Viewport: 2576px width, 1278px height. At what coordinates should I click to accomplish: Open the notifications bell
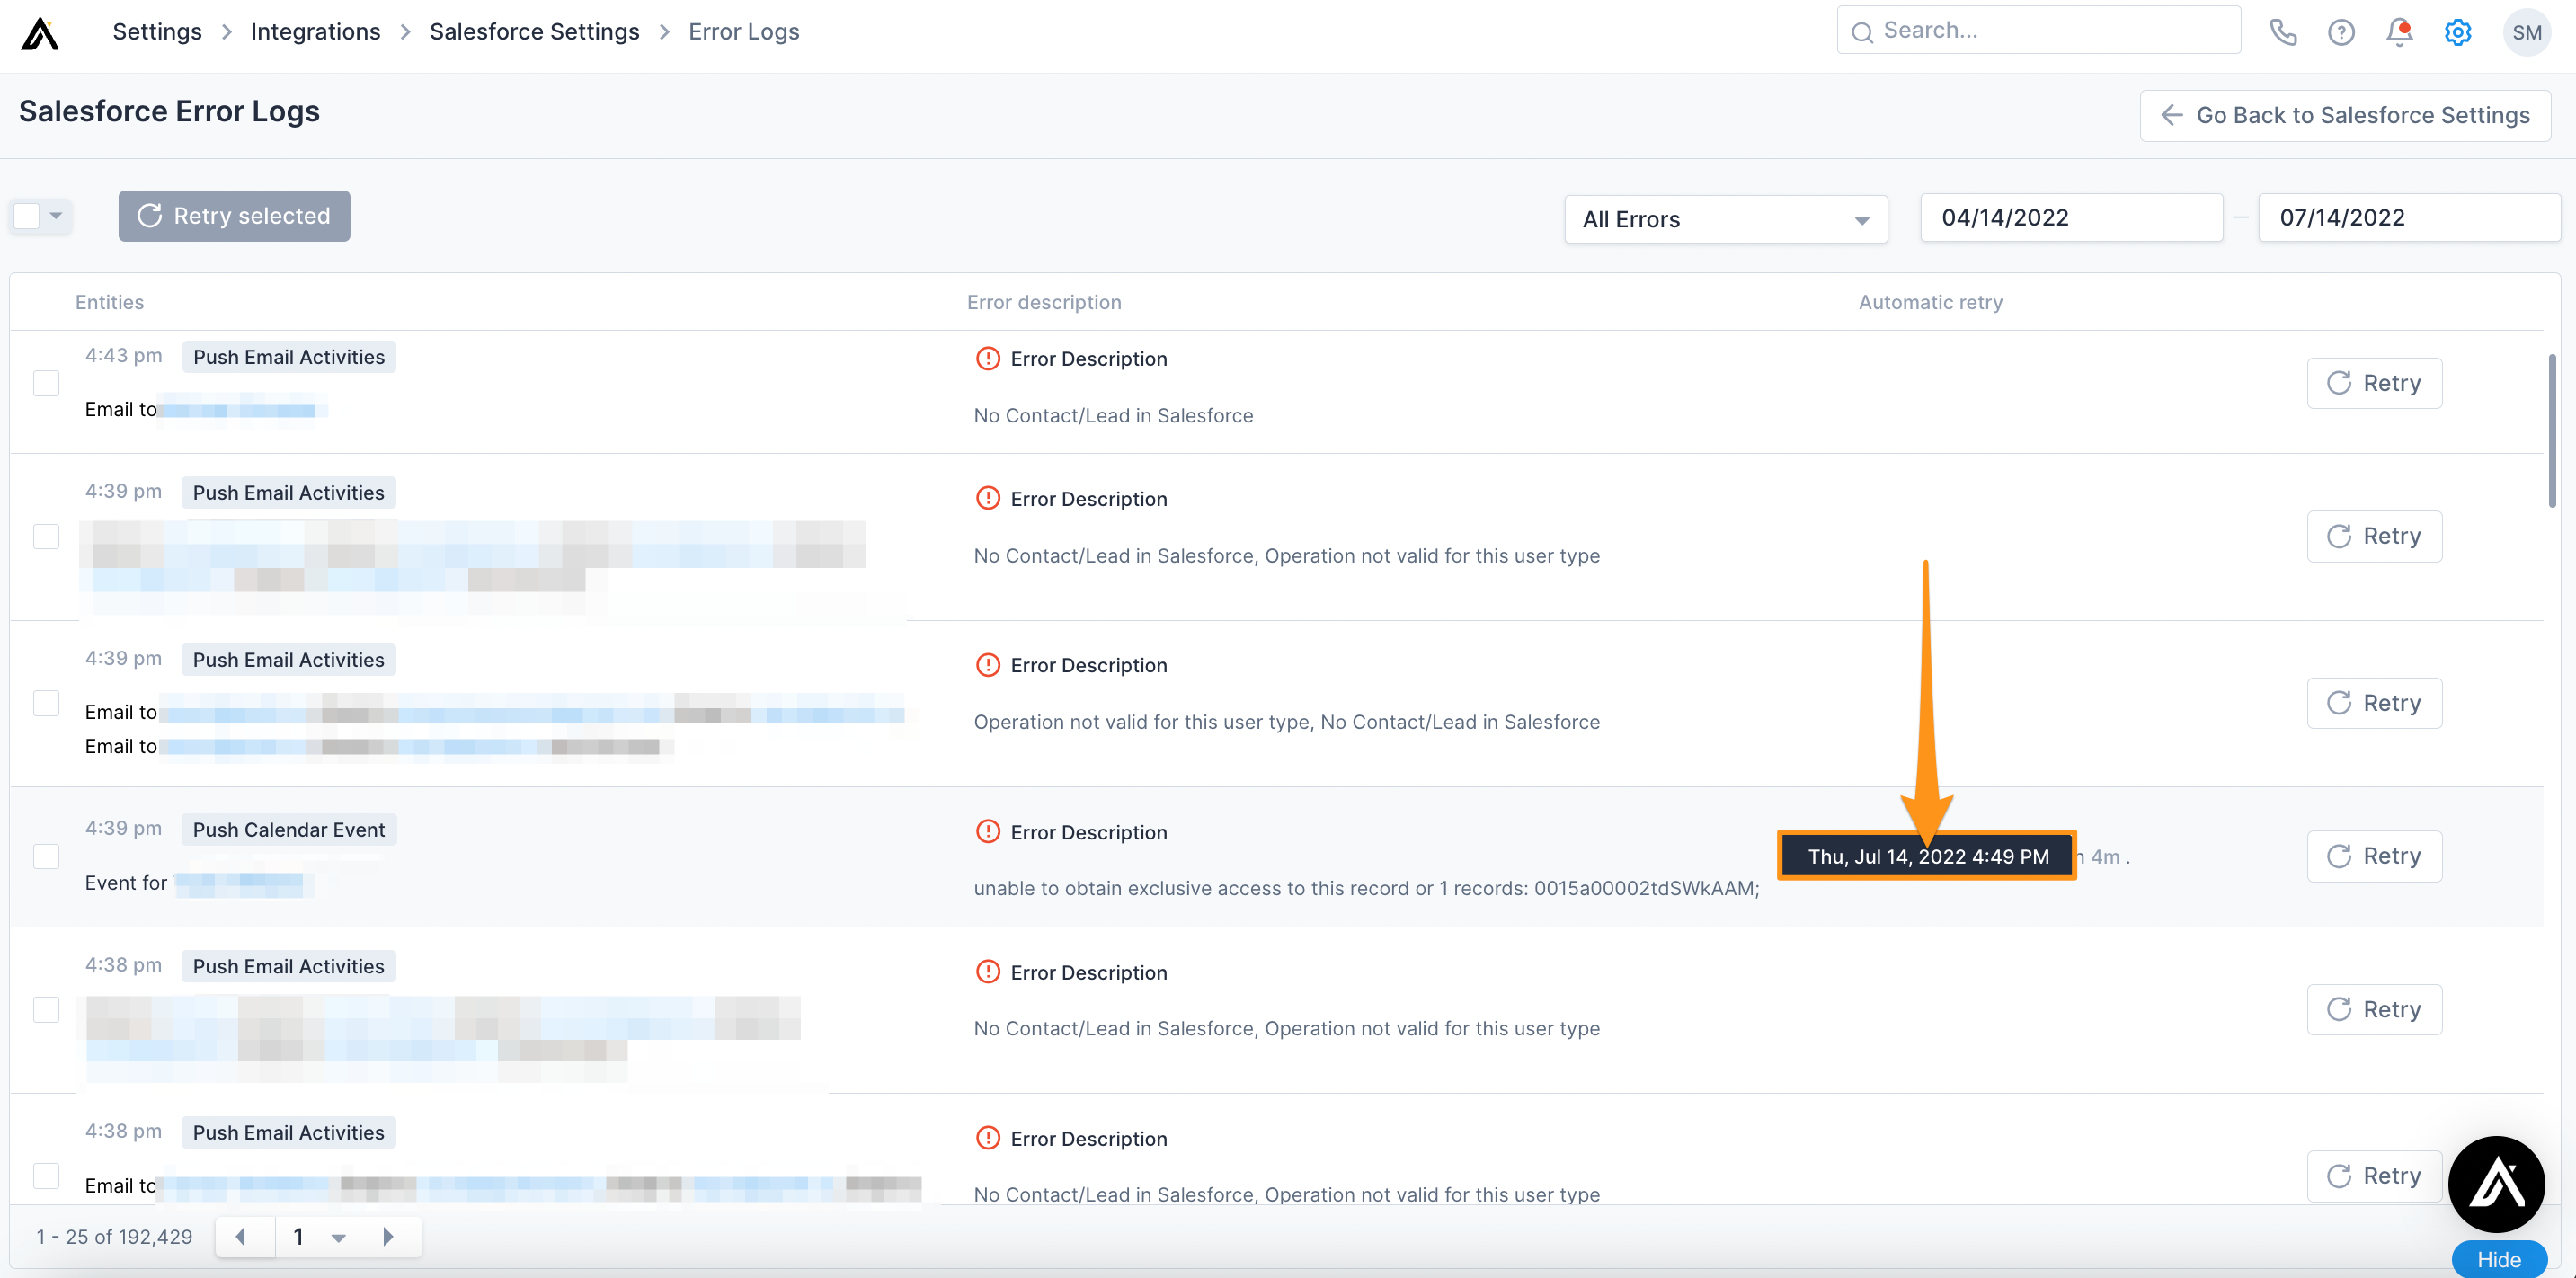click(2399, 32)
